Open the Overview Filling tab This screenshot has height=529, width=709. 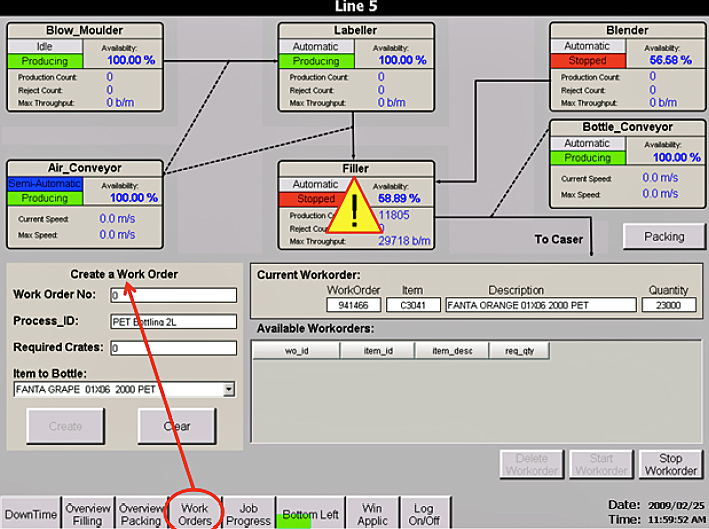point(88,514)
